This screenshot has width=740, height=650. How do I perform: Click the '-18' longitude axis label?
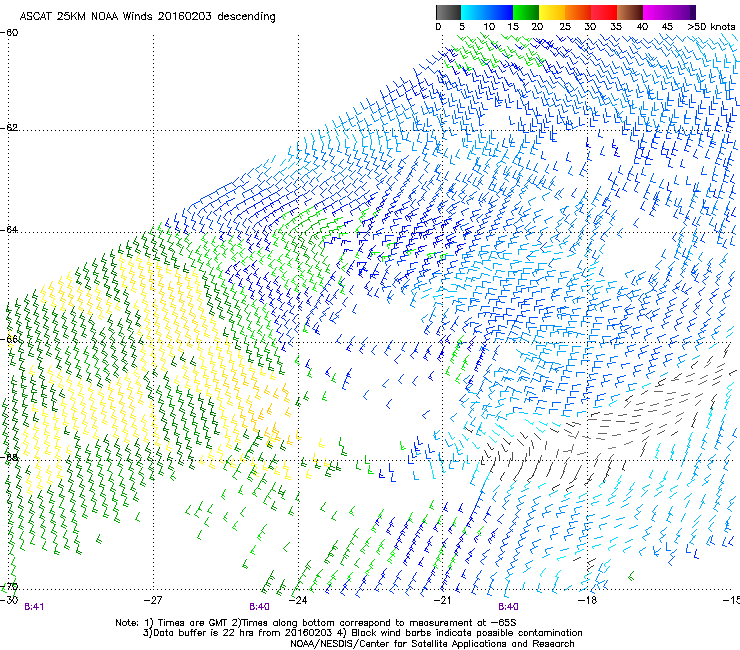click(x=587, y=600)
